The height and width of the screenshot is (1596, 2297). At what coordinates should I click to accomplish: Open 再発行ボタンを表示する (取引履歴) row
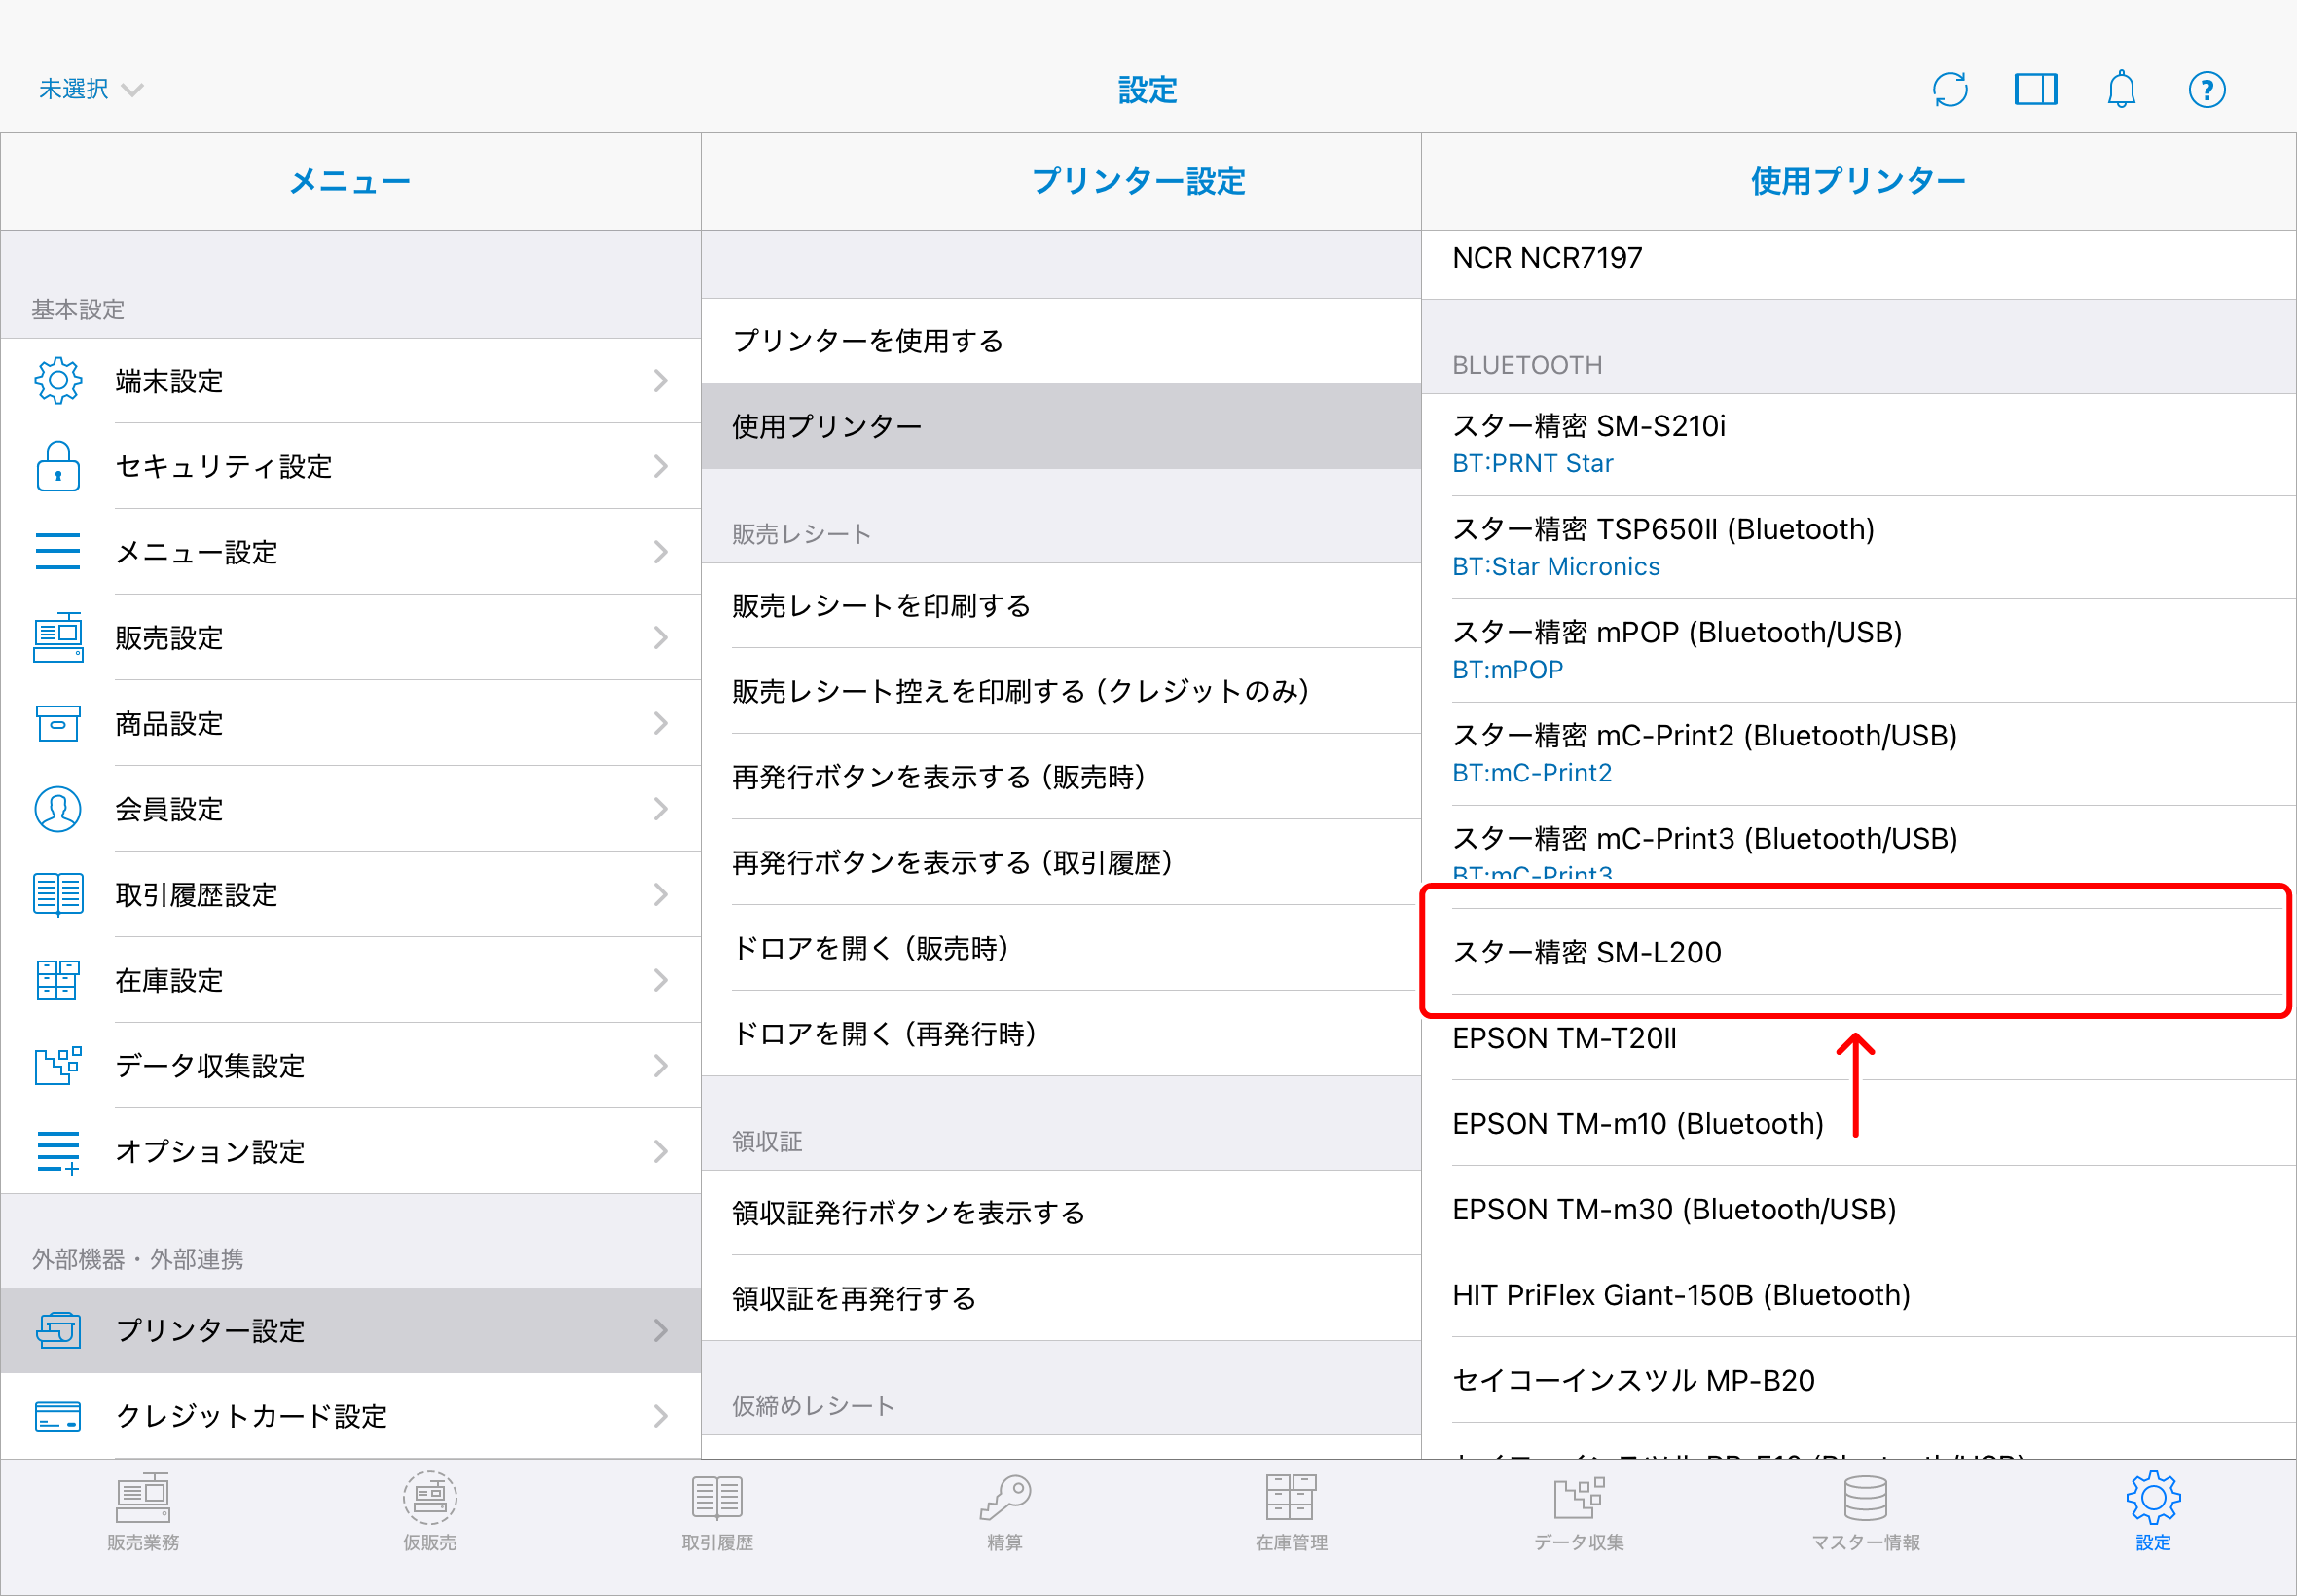click(x=1061, y=863)
